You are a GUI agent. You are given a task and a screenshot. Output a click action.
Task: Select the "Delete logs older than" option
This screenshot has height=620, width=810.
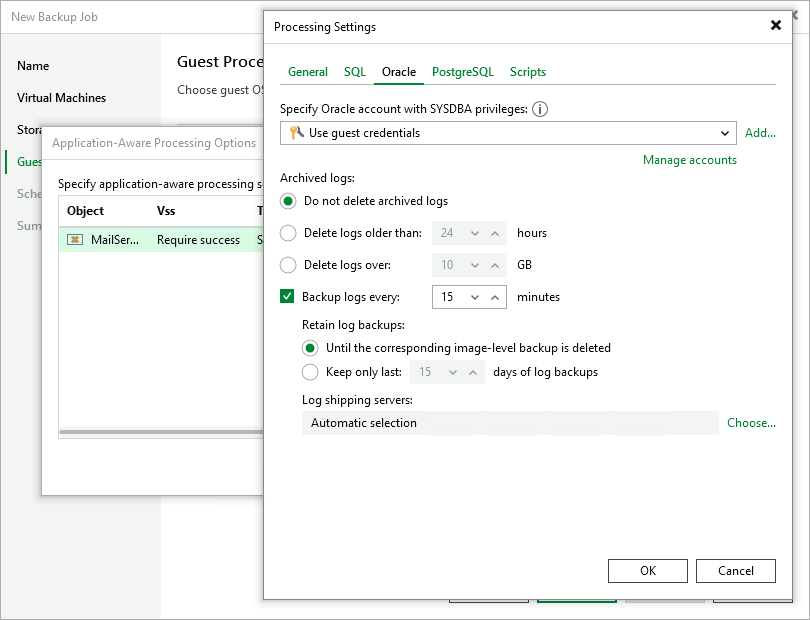pyautogui.click(x=289, y=233)
